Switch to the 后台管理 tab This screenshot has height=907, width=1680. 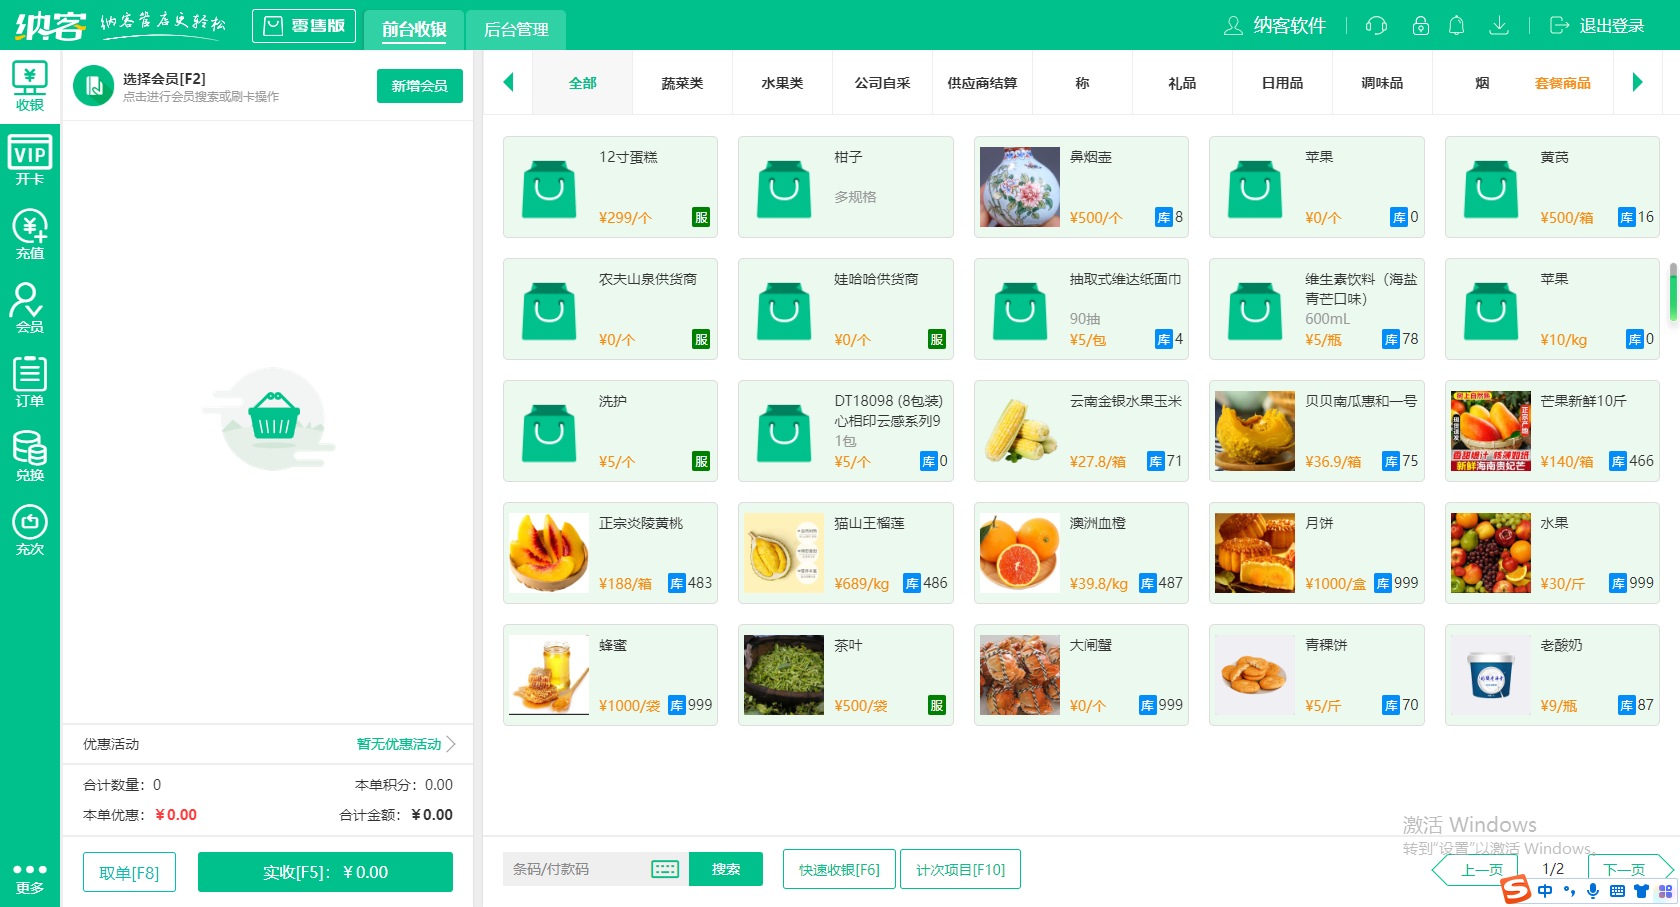click(516, 29)
